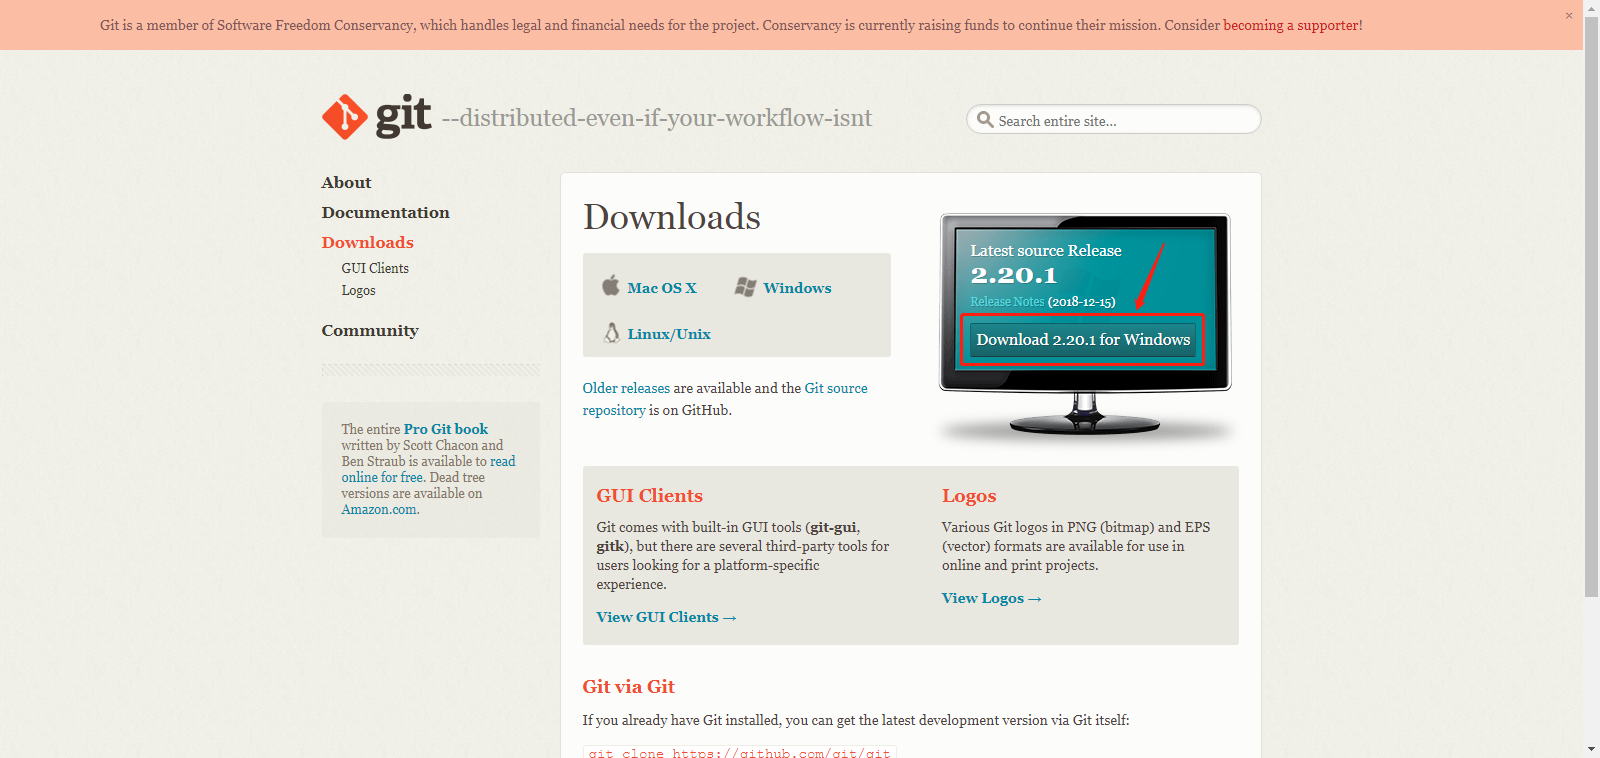Focus the Search entire site field
The width and height of the screenshot is (1600, 758).
1113,120
